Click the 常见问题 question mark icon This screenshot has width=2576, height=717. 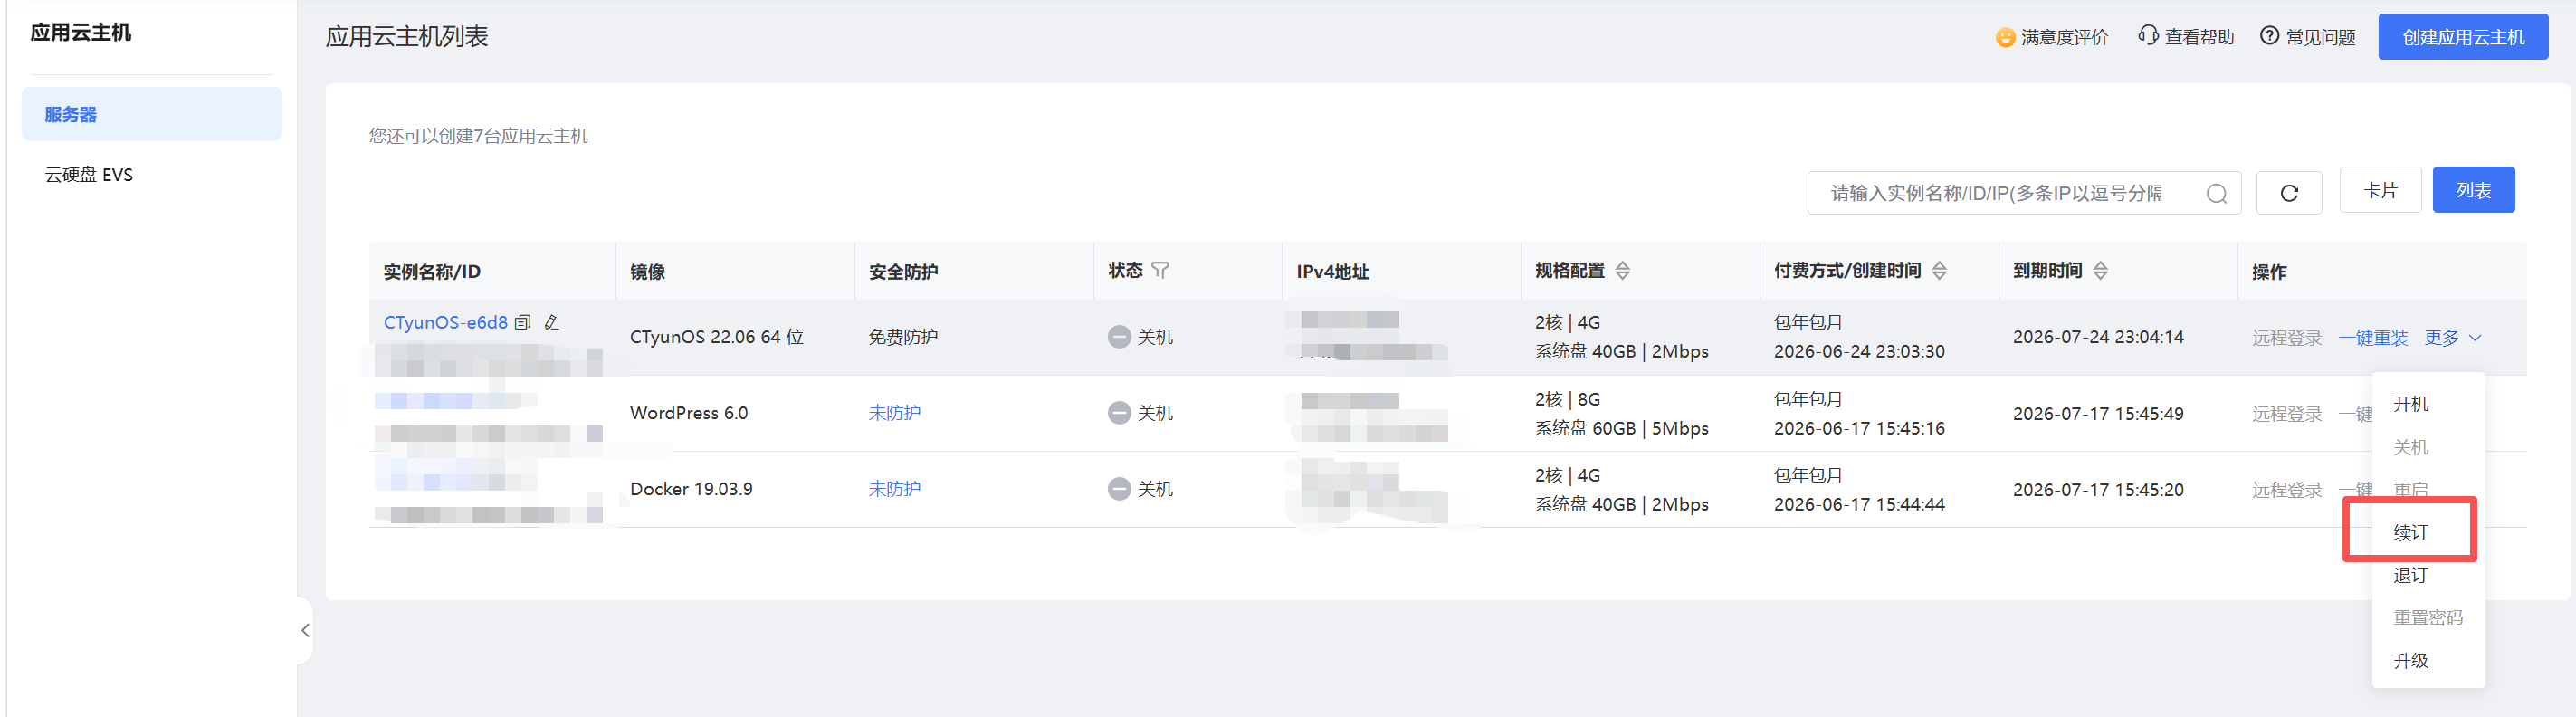(x=2270, y=36)
